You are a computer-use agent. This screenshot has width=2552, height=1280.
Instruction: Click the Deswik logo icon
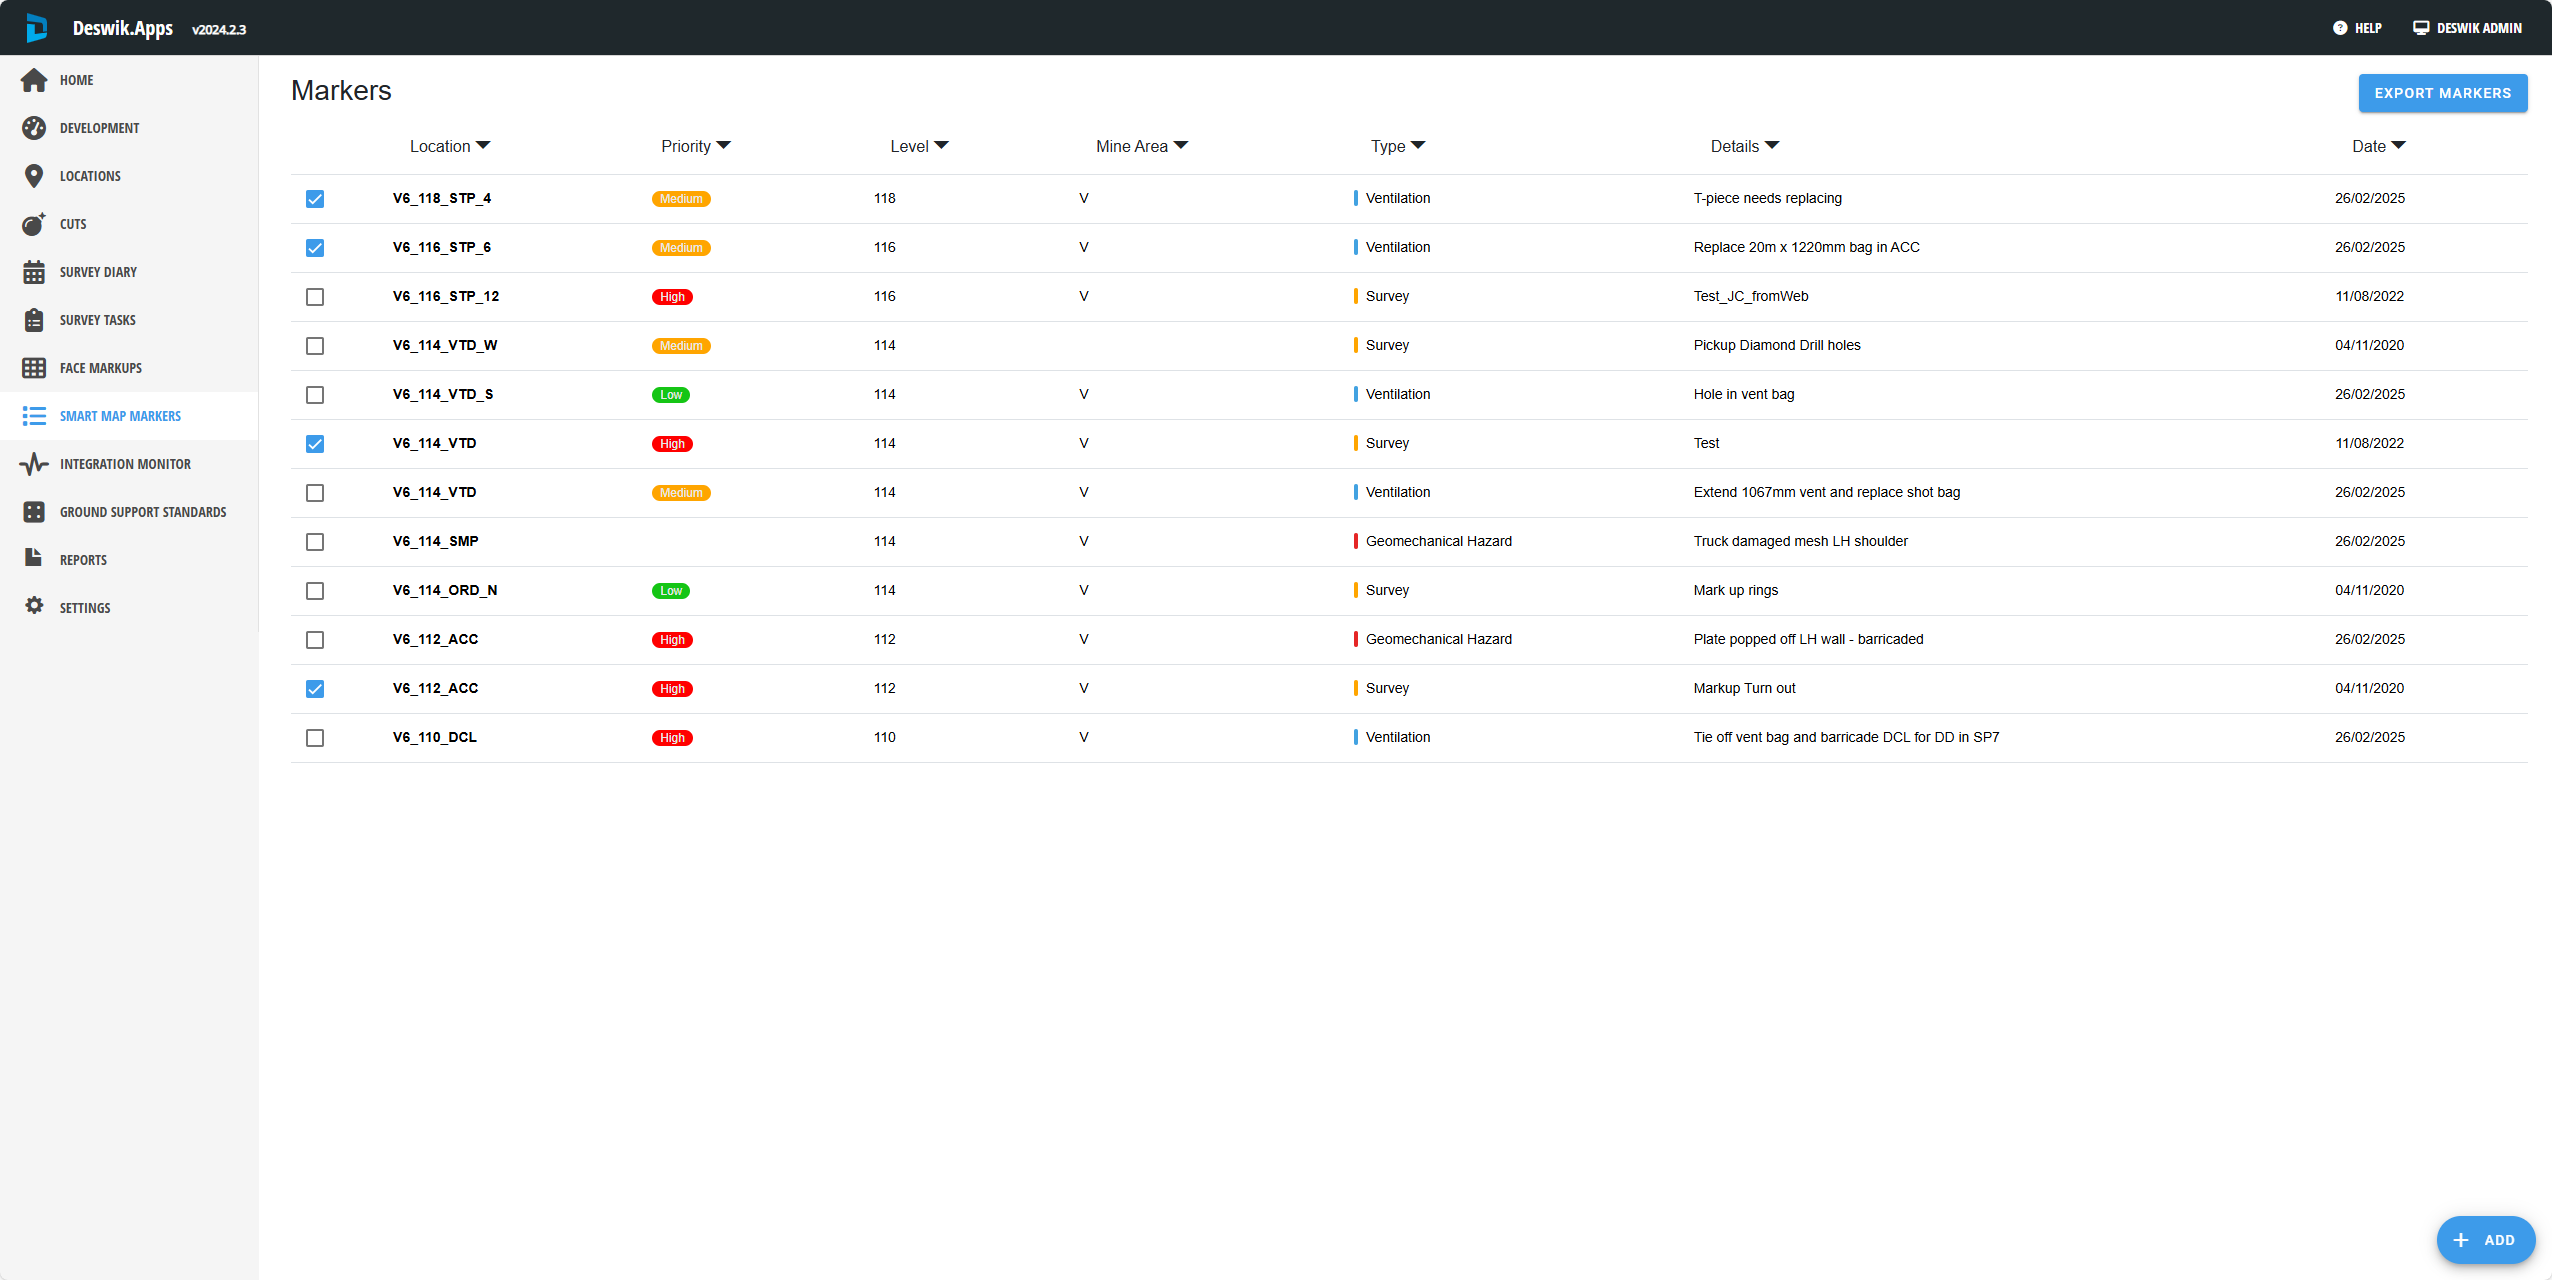36,28
